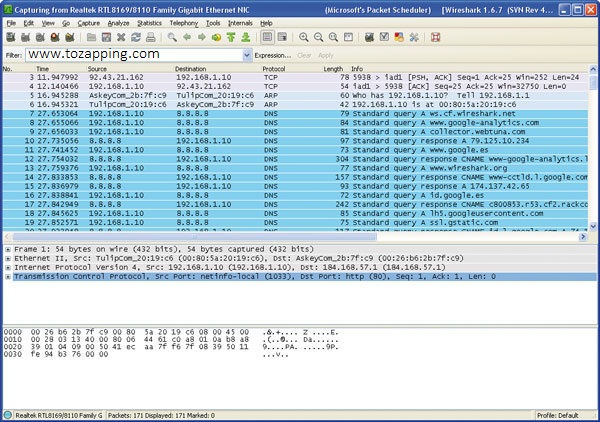Expand Internet Protocol Version 4 details
600x422 pixels.
coord(8,268)
